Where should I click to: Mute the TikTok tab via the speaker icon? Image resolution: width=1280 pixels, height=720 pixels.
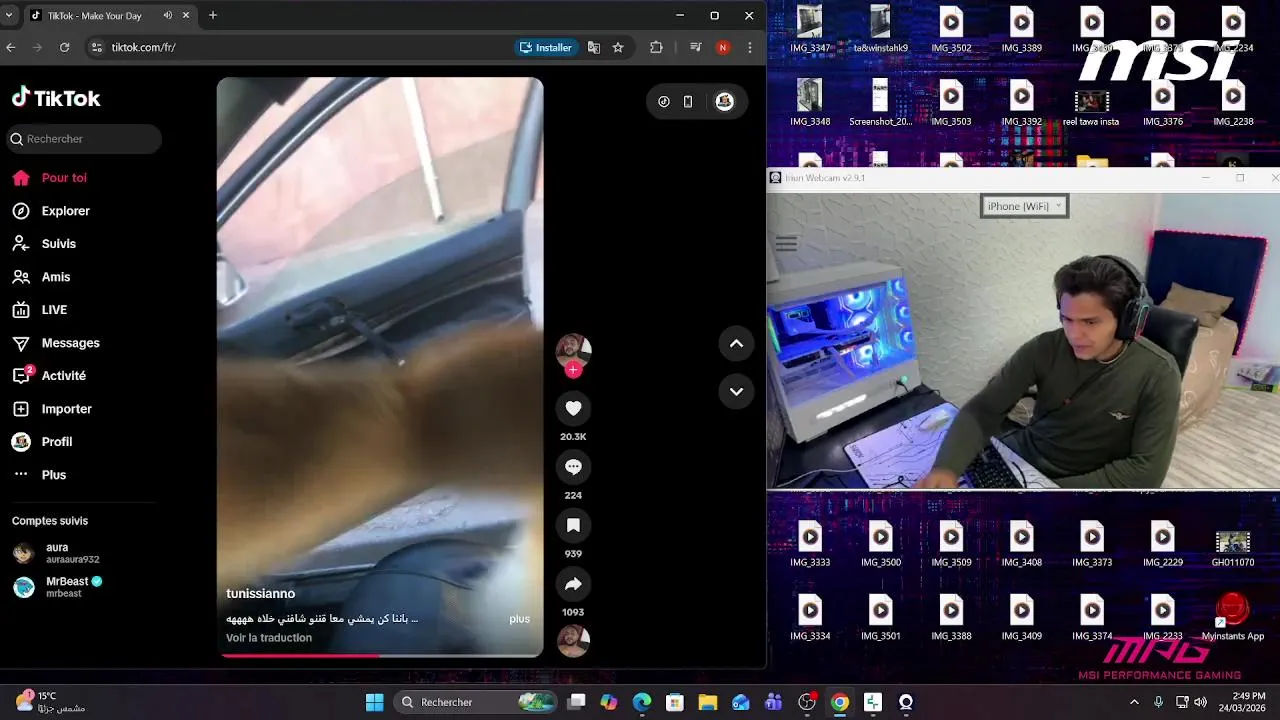click(x=168, y=15)
